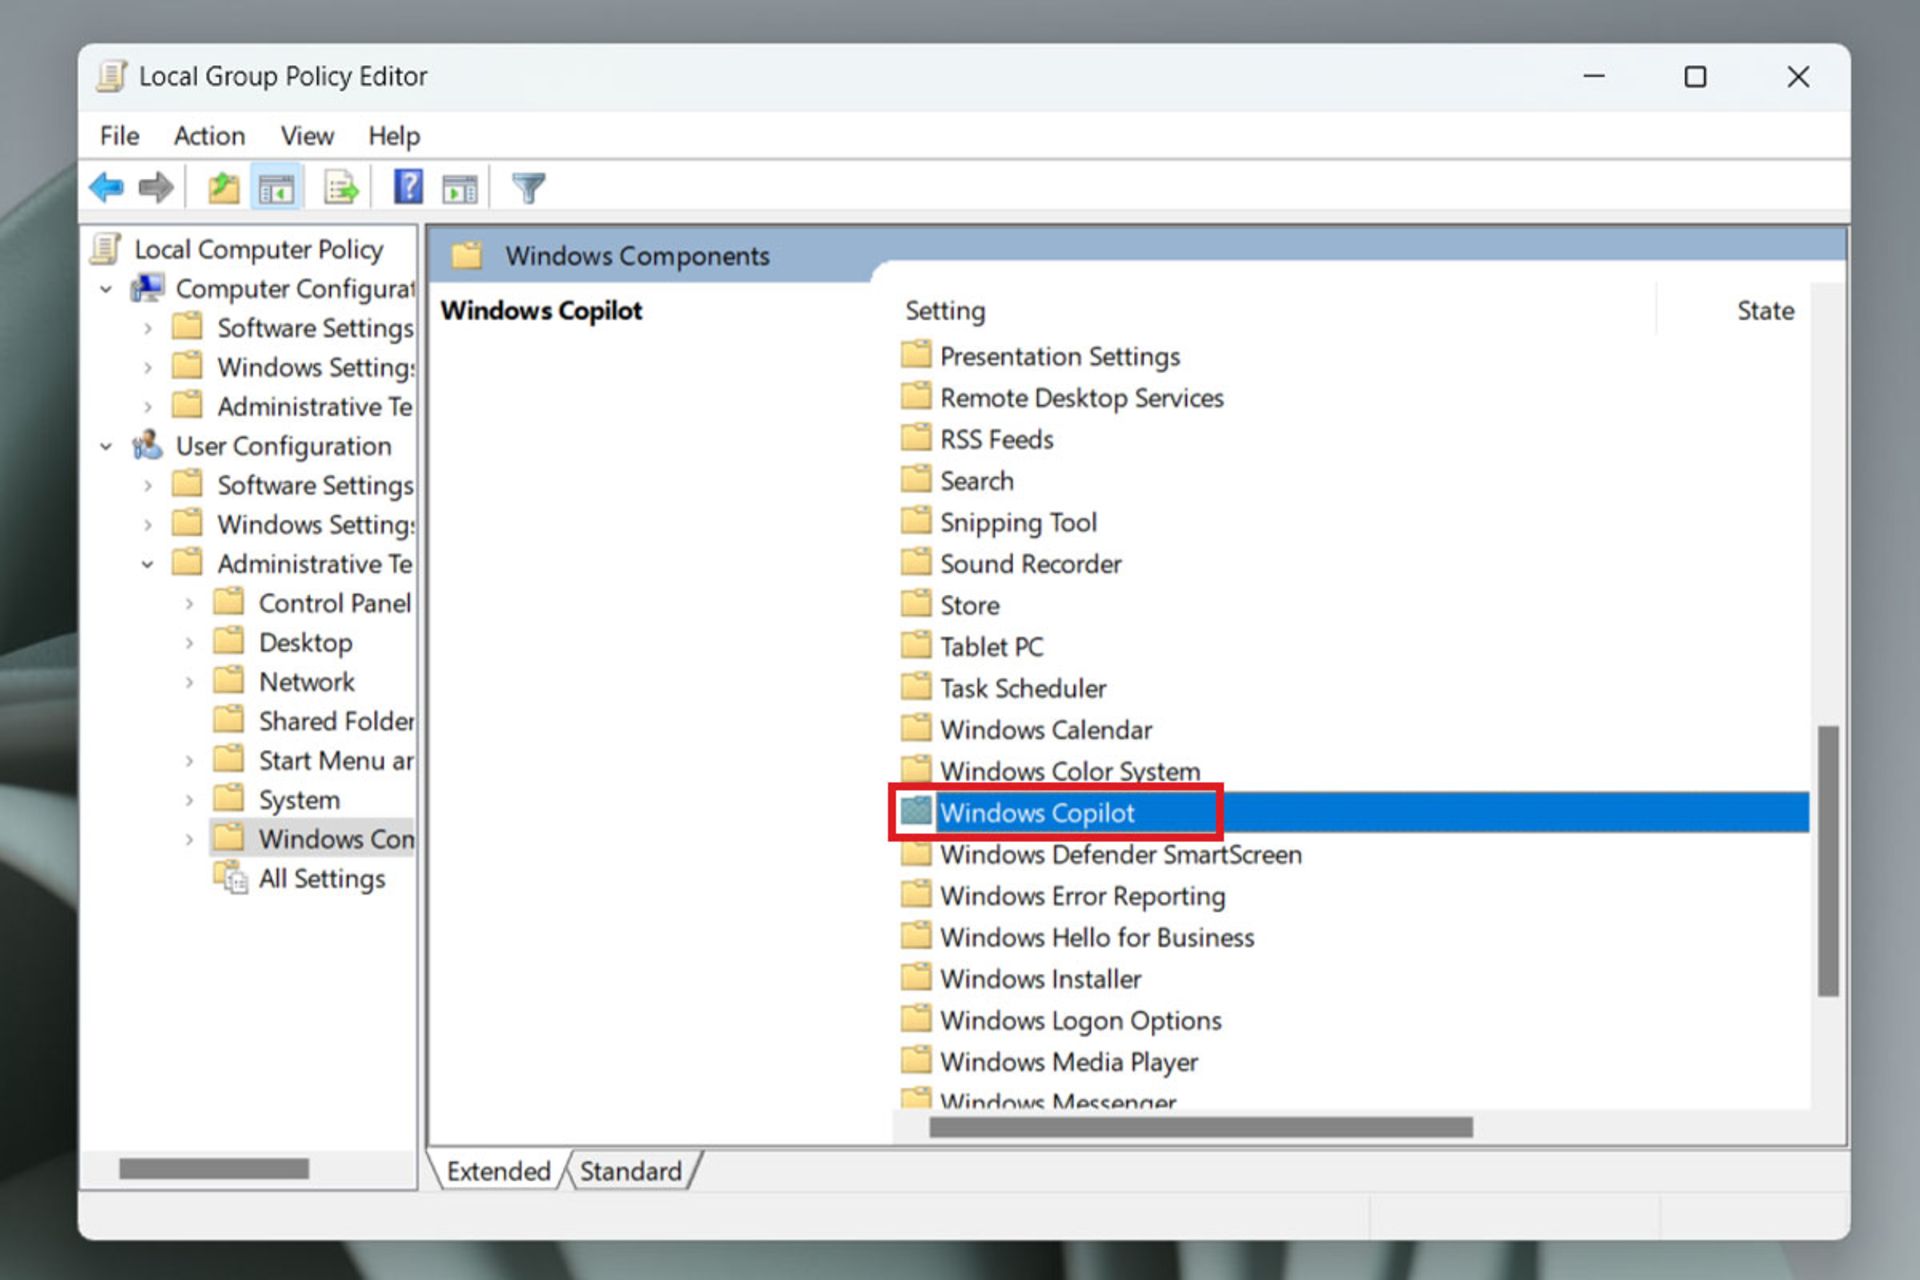The width and height of the screenshot is (1920, 1280).
Task: Click folder icon beside Windows Media Player
Action: click(916, 1060)
